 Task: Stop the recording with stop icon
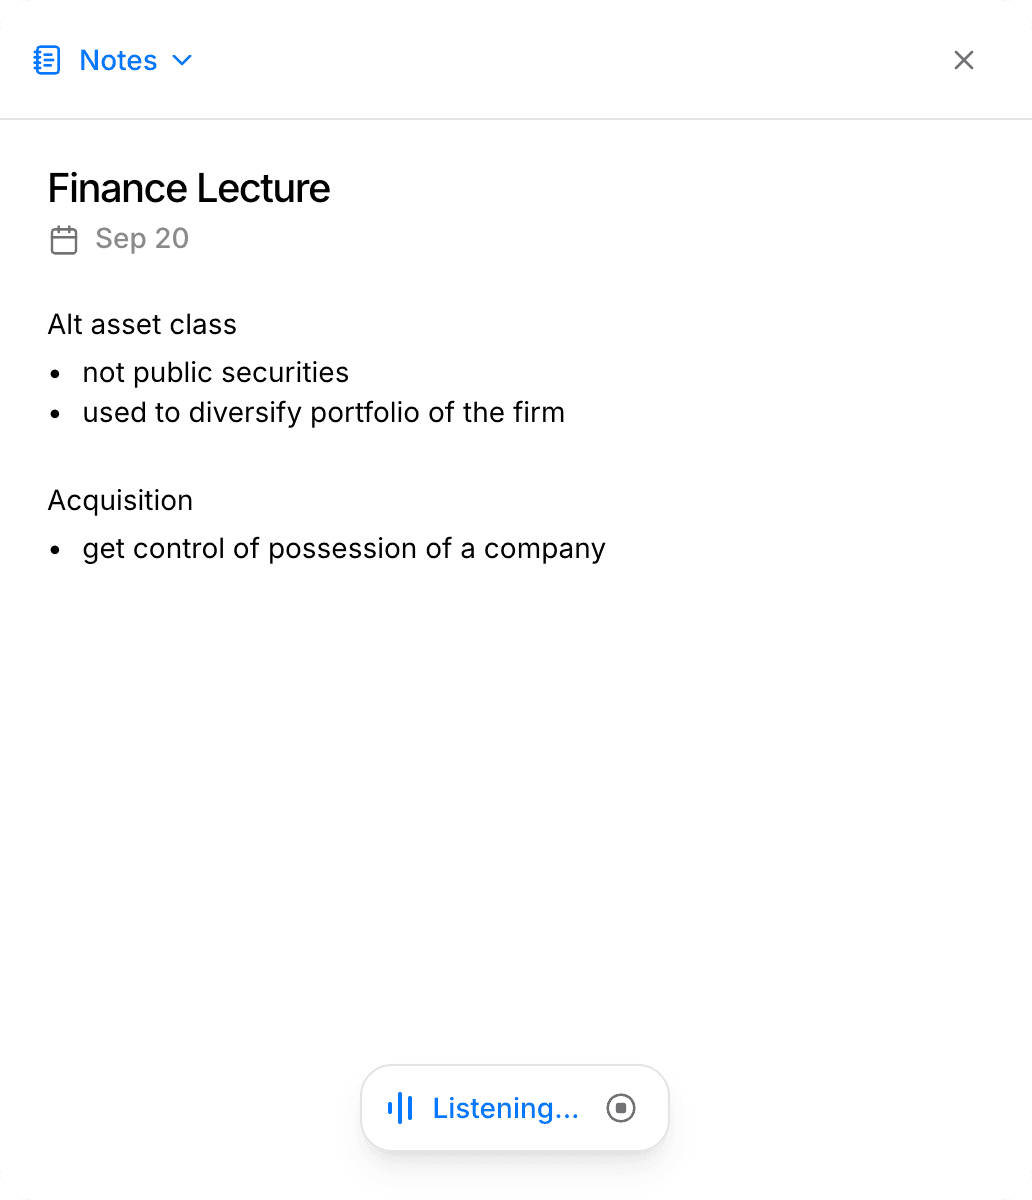(621, 1108)
